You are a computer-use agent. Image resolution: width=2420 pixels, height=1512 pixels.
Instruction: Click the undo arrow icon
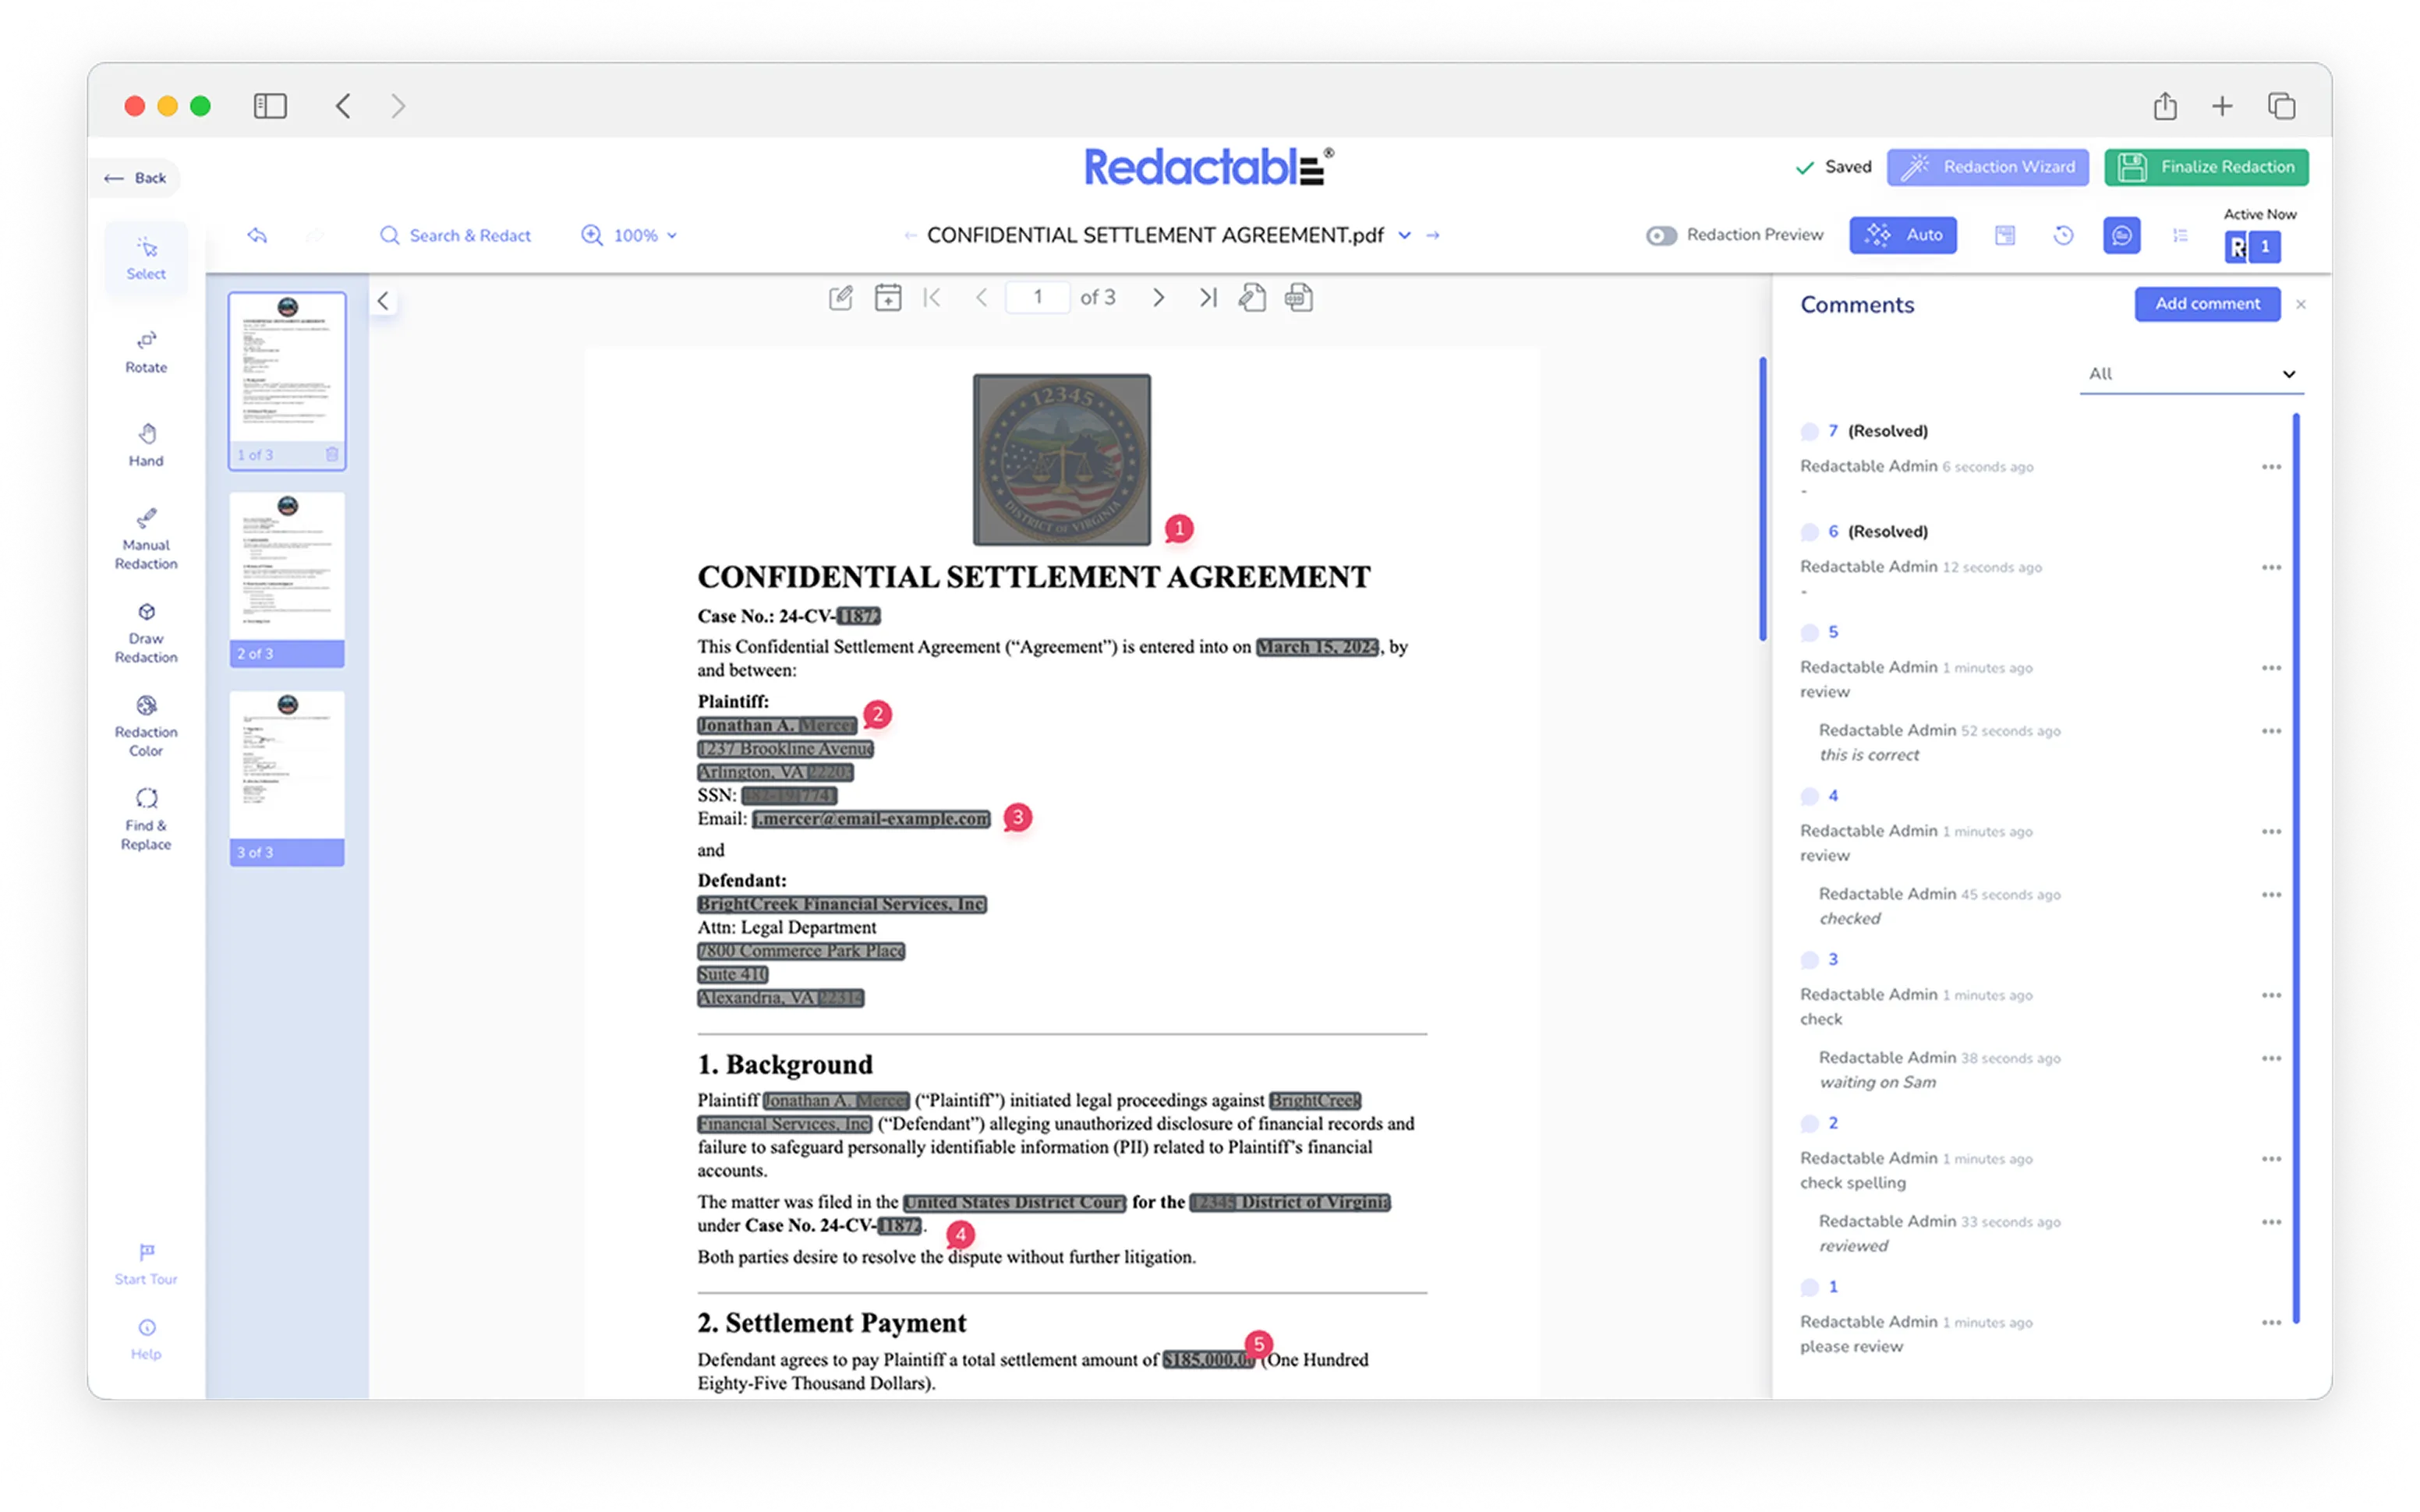(x=257, y=235)
